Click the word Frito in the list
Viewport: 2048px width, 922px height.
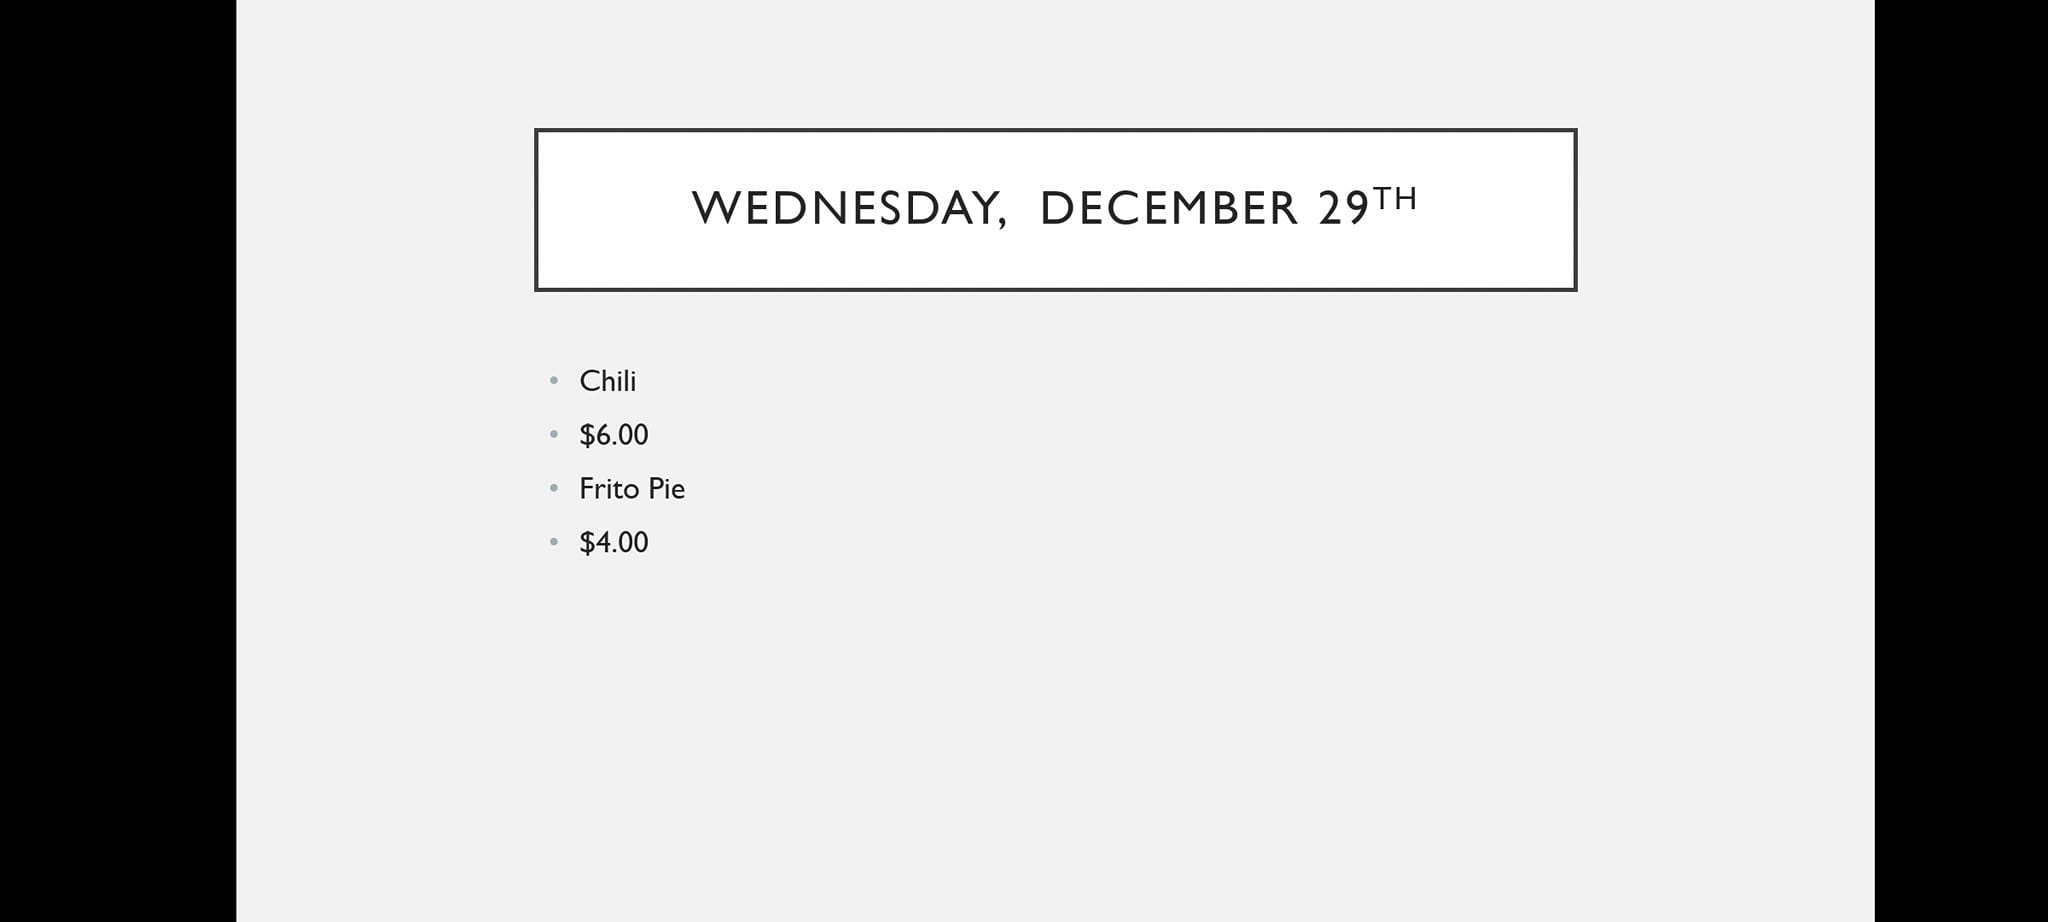click(608, 489)
